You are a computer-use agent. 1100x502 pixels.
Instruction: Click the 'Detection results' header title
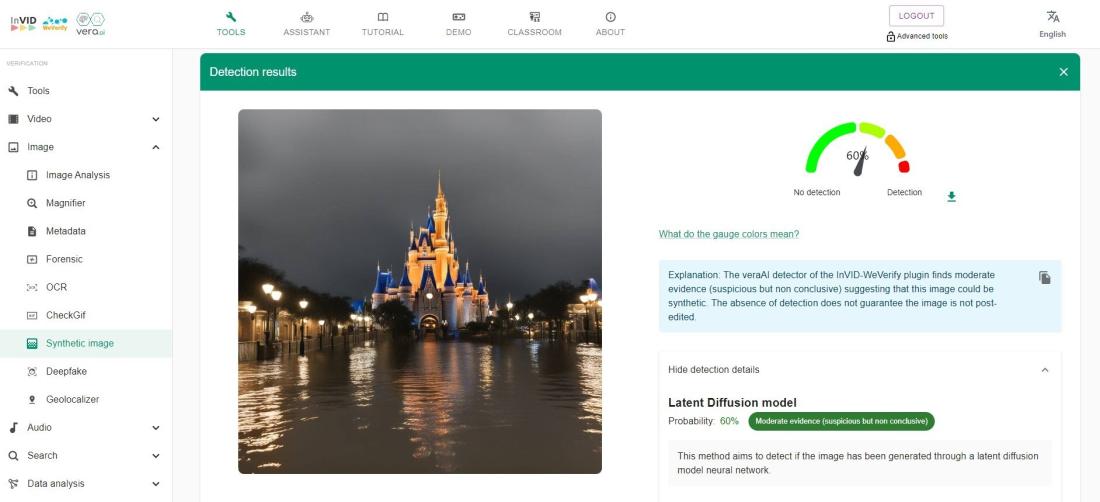(x=253, y=72)
